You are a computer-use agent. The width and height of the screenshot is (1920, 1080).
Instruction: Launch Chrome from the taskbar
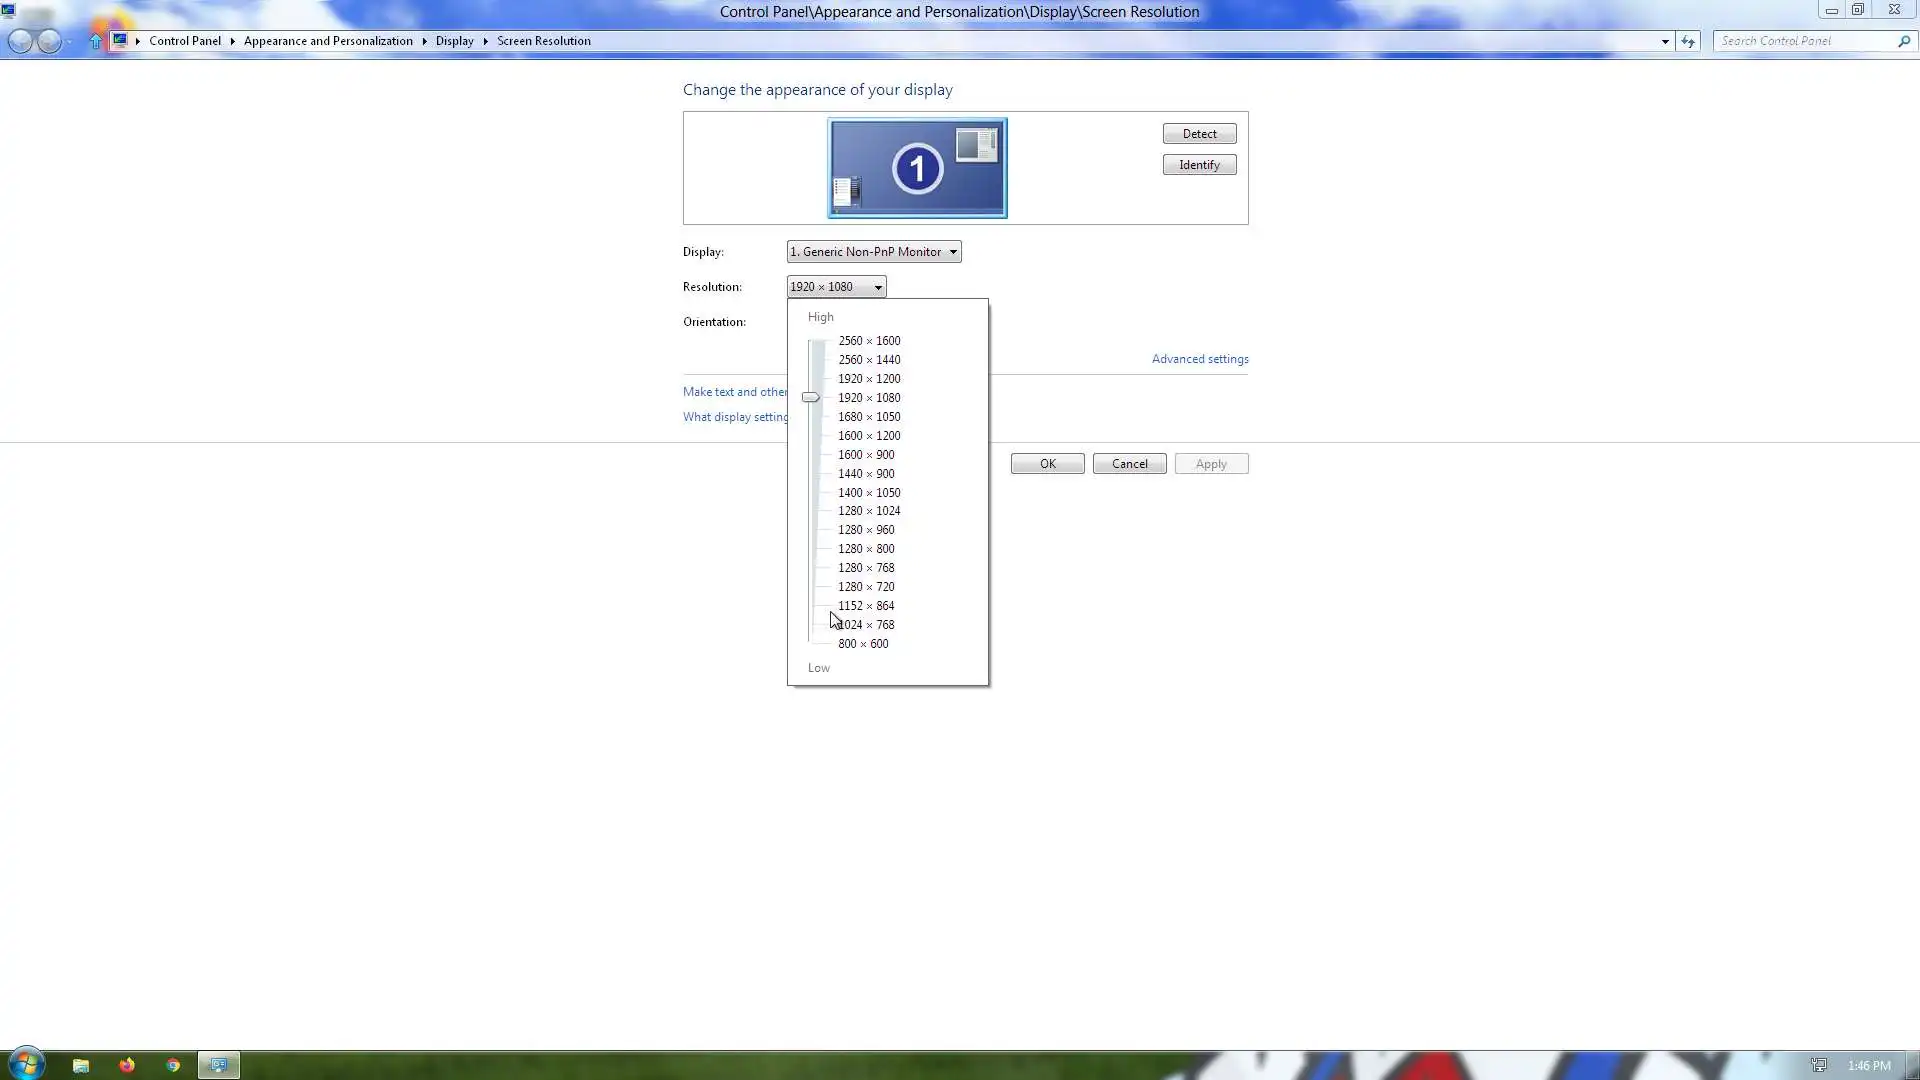click(x=173, y=1065)
